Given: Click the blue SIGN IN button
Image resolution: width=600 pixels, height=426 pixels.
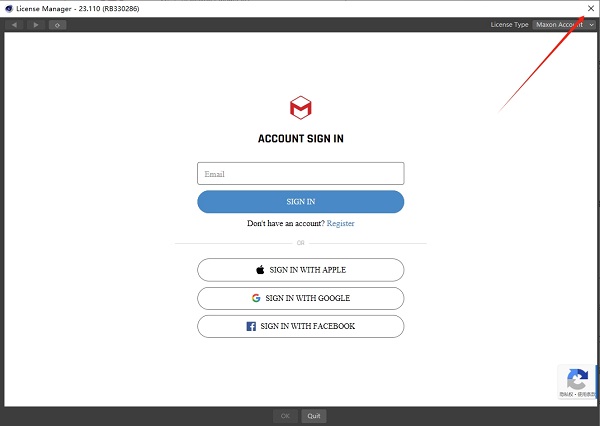Looking at the screenshot, I should (x=300, y=202).
